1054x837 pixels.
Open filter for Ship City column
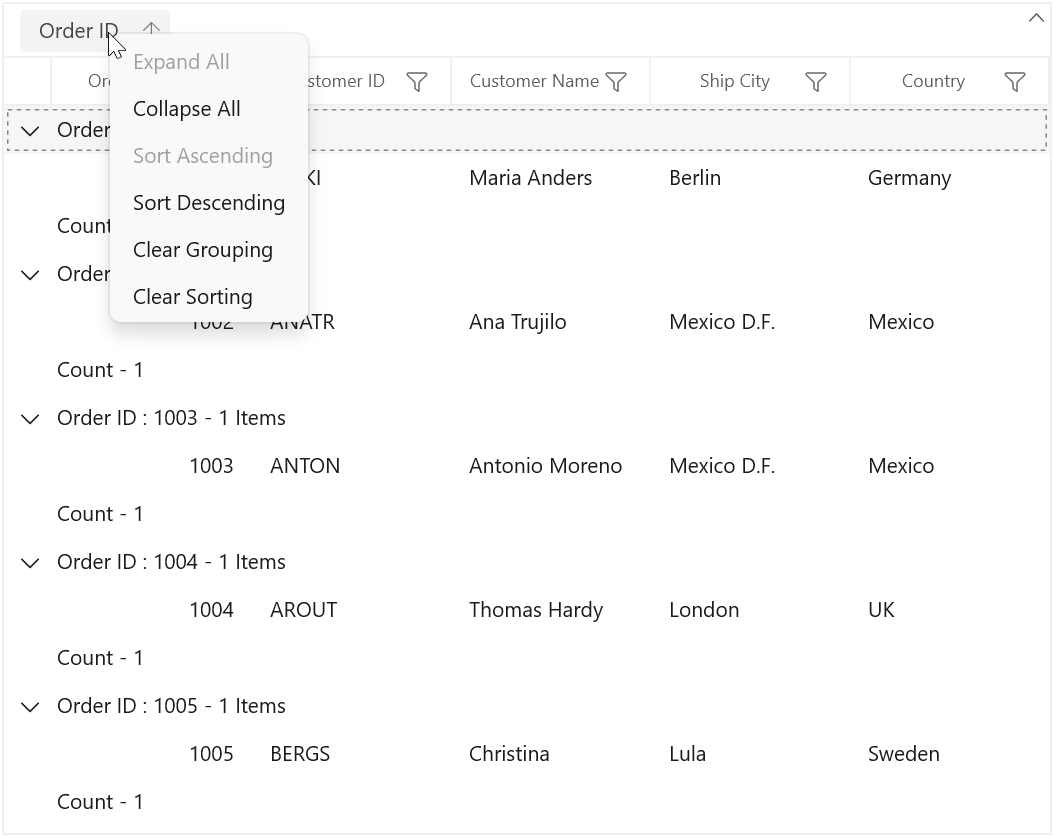(x=815, y=82)
